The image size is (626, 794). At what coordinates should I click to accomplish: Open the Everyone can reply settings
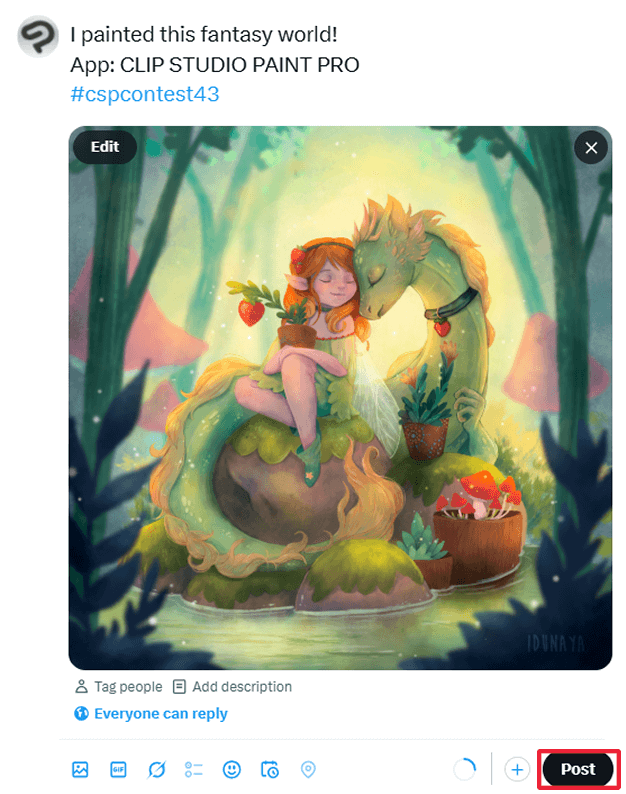tap(151, 714)
